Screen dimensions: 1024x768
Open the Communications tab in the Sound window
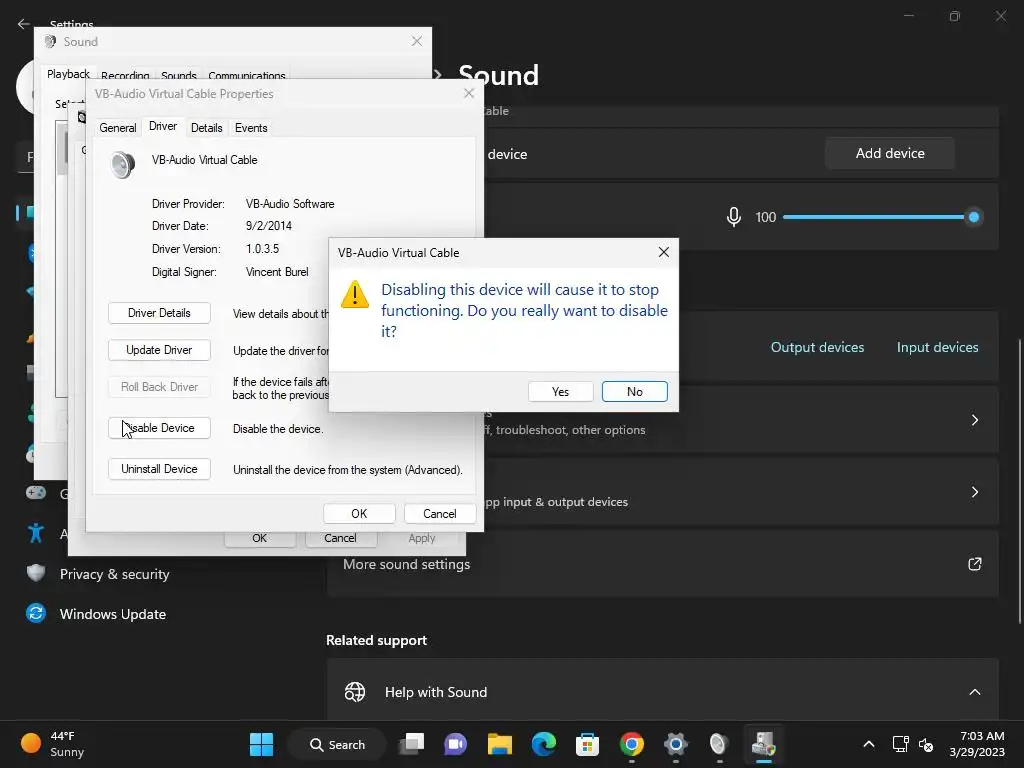247,76
